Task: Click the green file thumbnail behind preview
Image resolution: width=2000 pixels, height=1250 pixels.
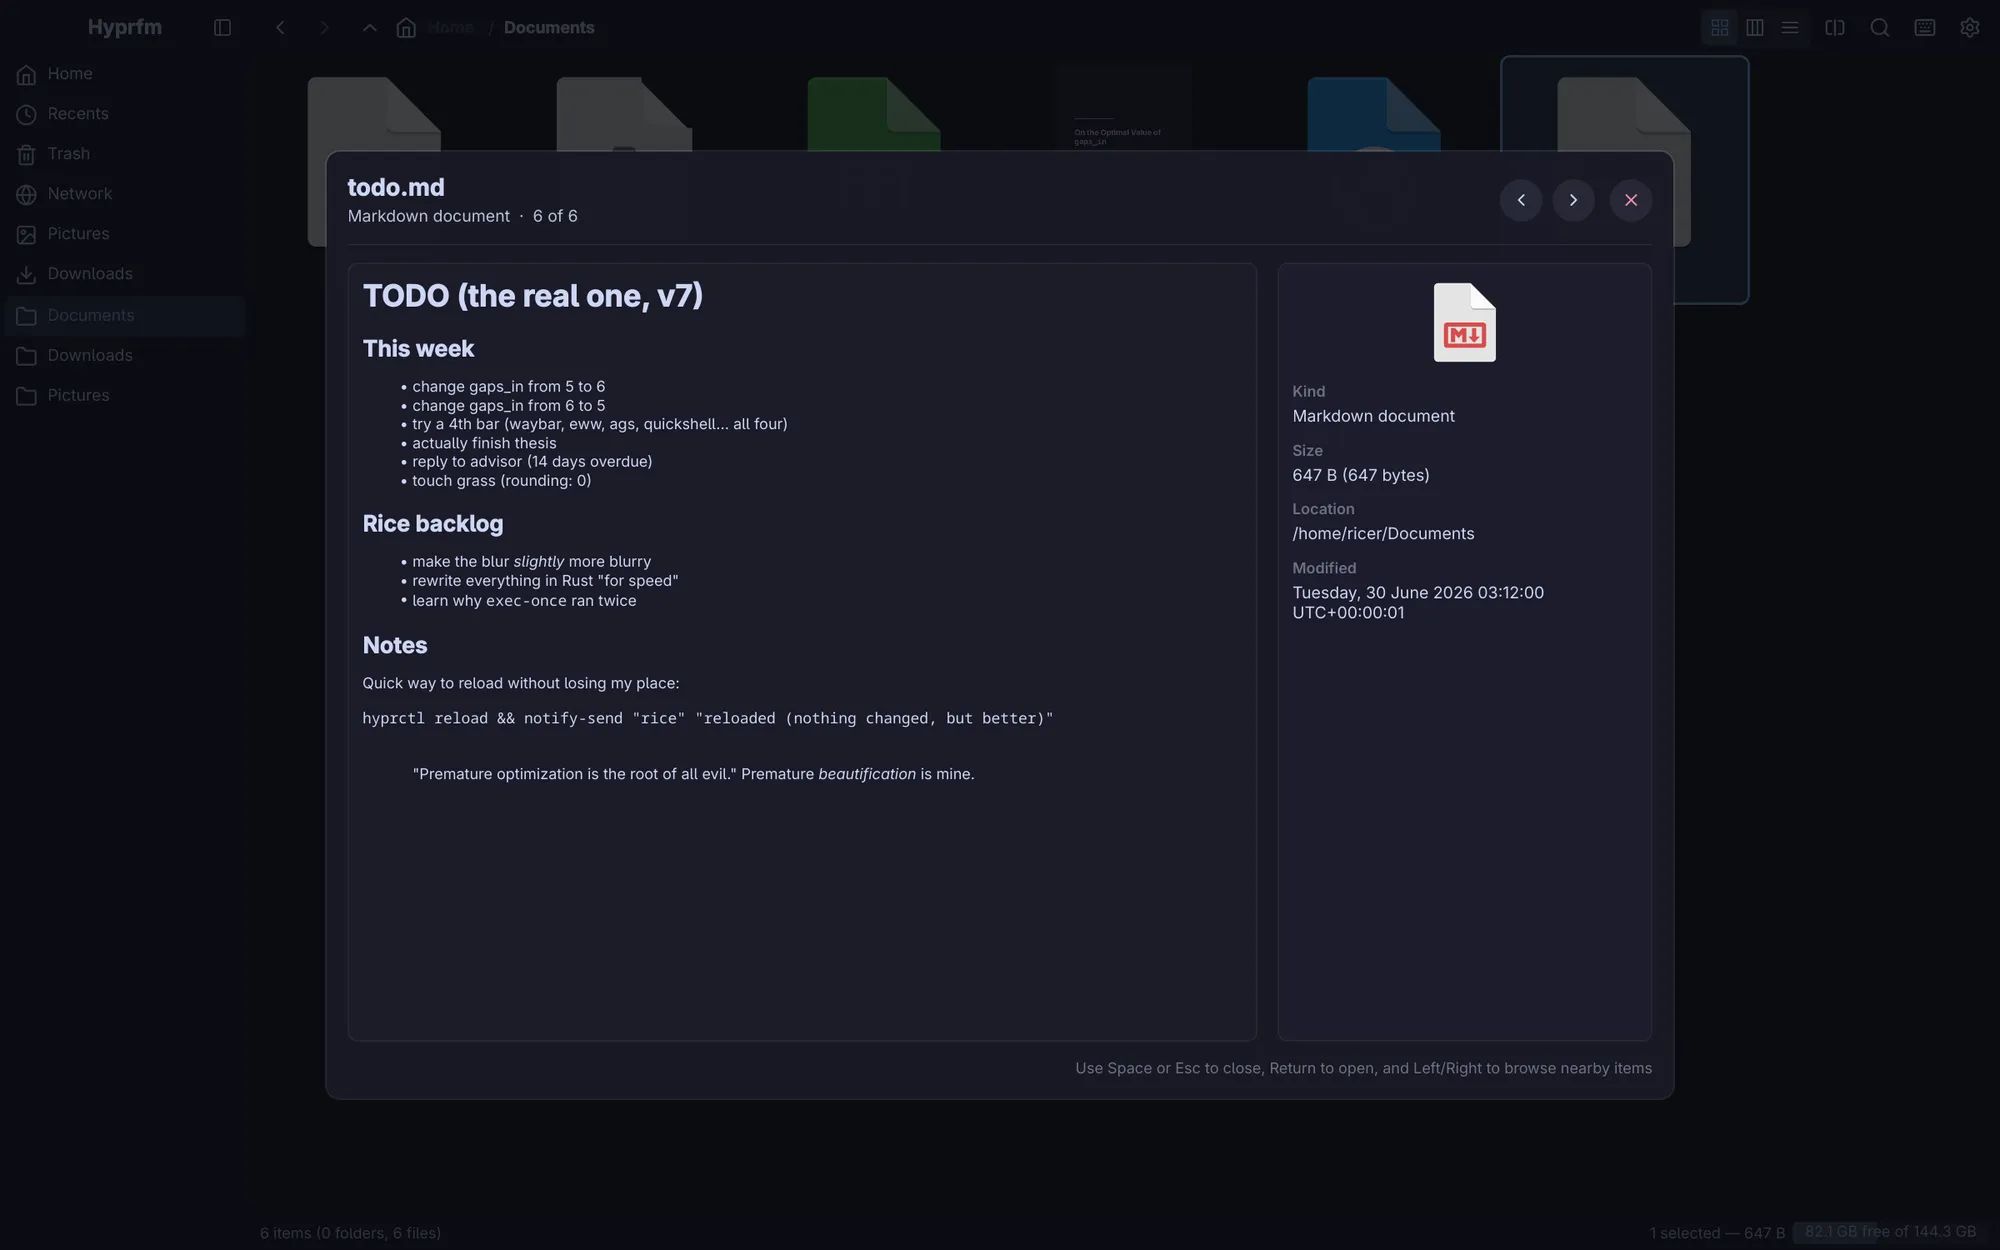Action: pyautogui.click(x=874, y=113)
